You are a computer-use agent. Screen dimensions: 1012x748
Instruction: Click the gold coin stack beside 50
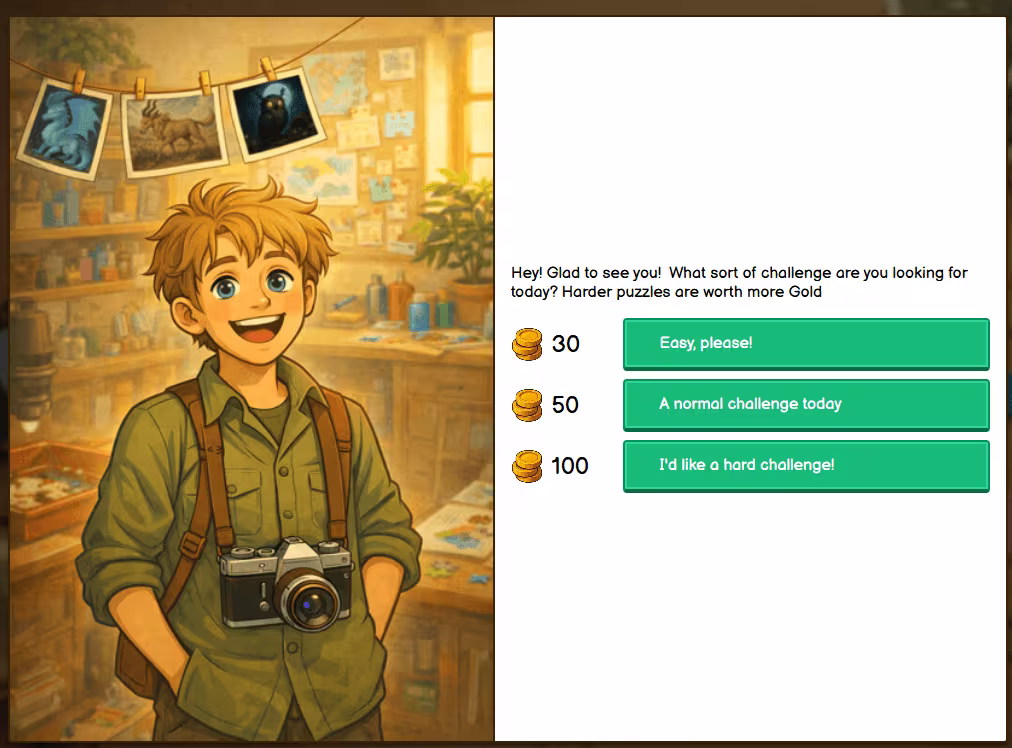(527, 405)
